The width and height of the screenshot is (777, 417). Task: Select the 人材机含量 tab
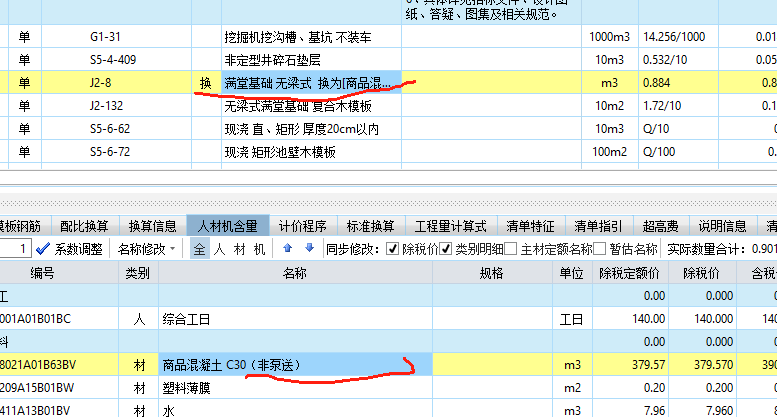click(x=228, y=226)
